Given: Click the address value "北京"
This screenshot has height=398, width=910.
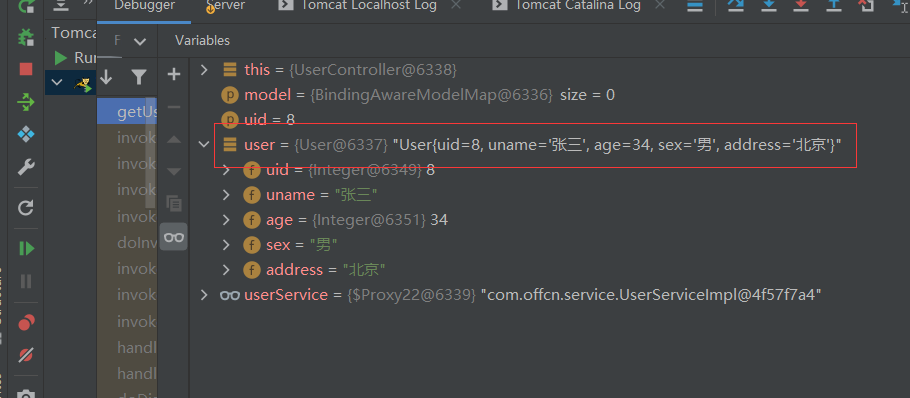Looking at the screenshot, I should click(364, 270).
